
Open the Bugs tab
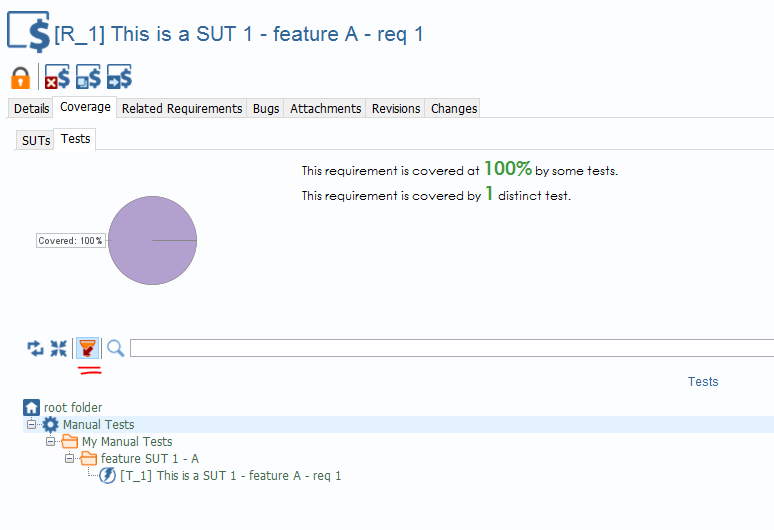coord(266,109)
